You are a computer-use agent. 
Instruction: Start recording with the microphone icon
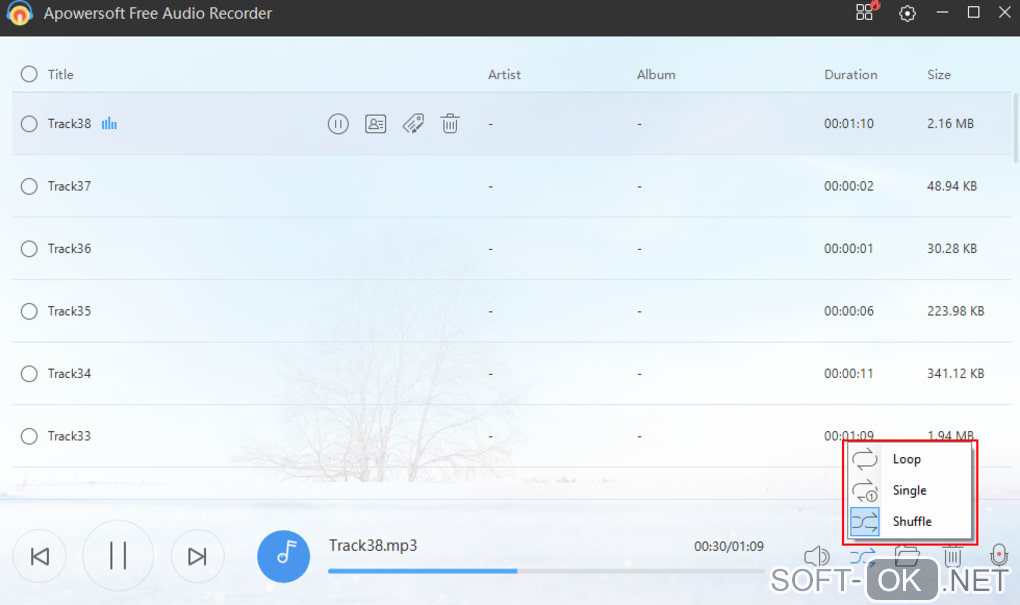[999, 555]
